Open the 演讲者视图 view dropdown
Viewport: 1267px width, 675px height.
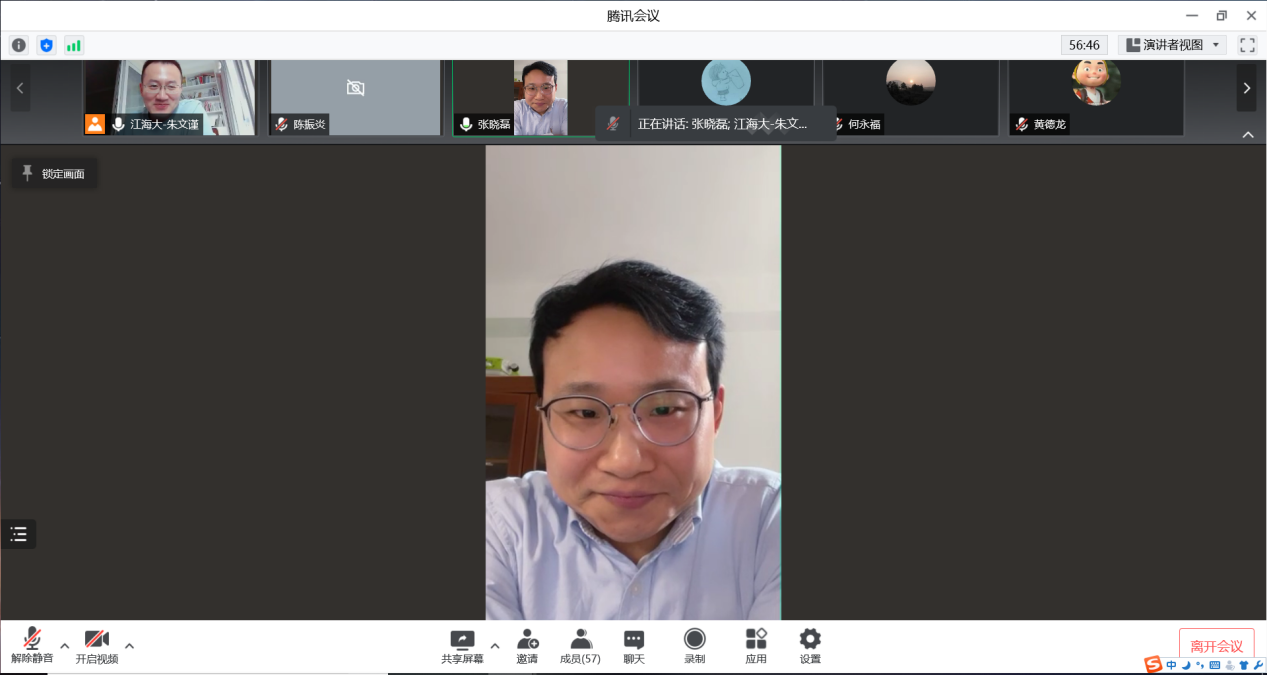(x=1172, y=45)
